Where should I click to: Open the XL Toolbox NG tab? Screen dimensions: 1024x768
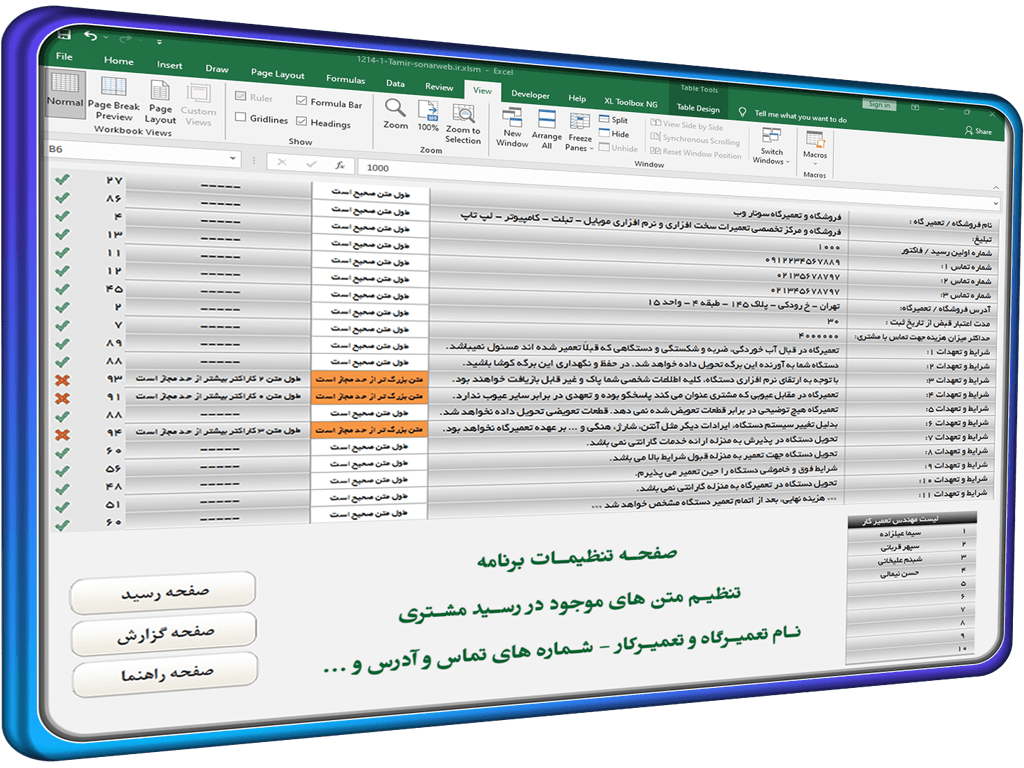tap(630, 103)
